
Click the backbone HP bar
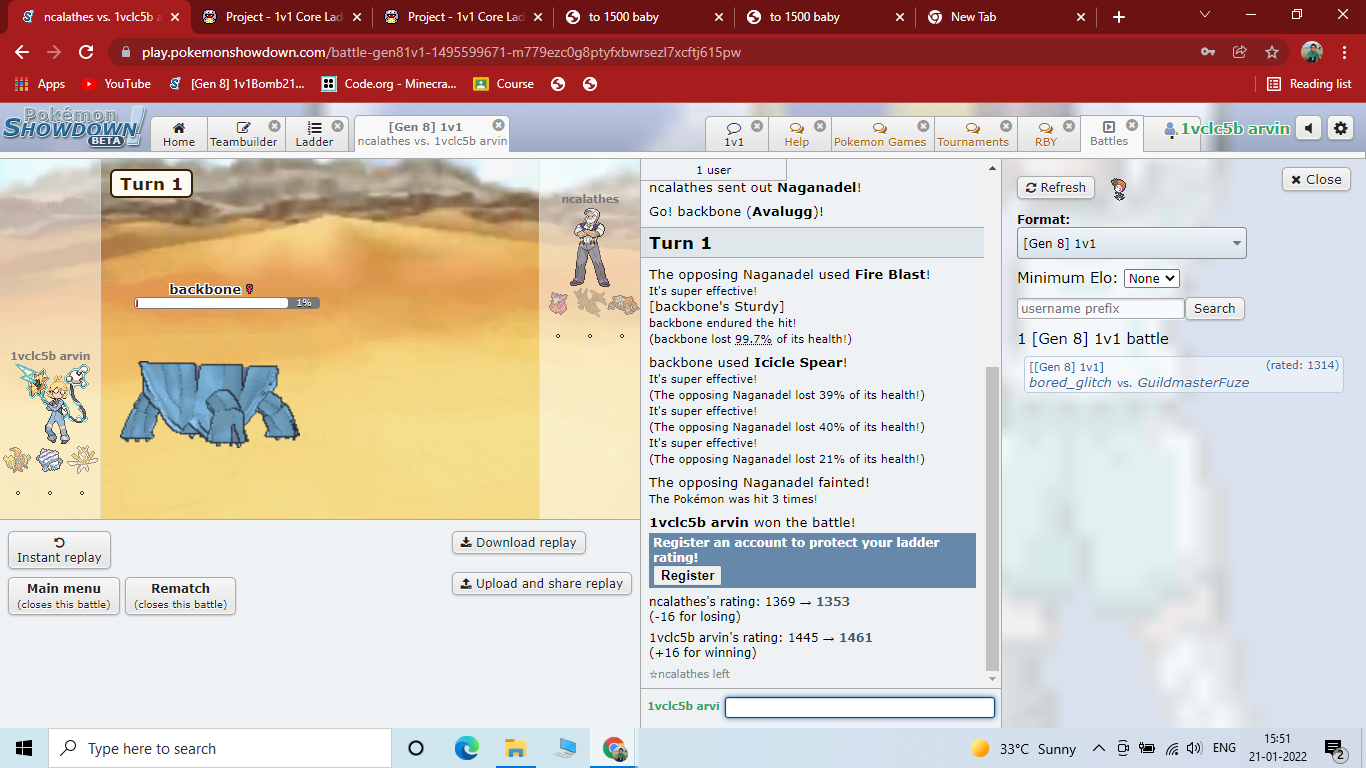pos(227,303)
